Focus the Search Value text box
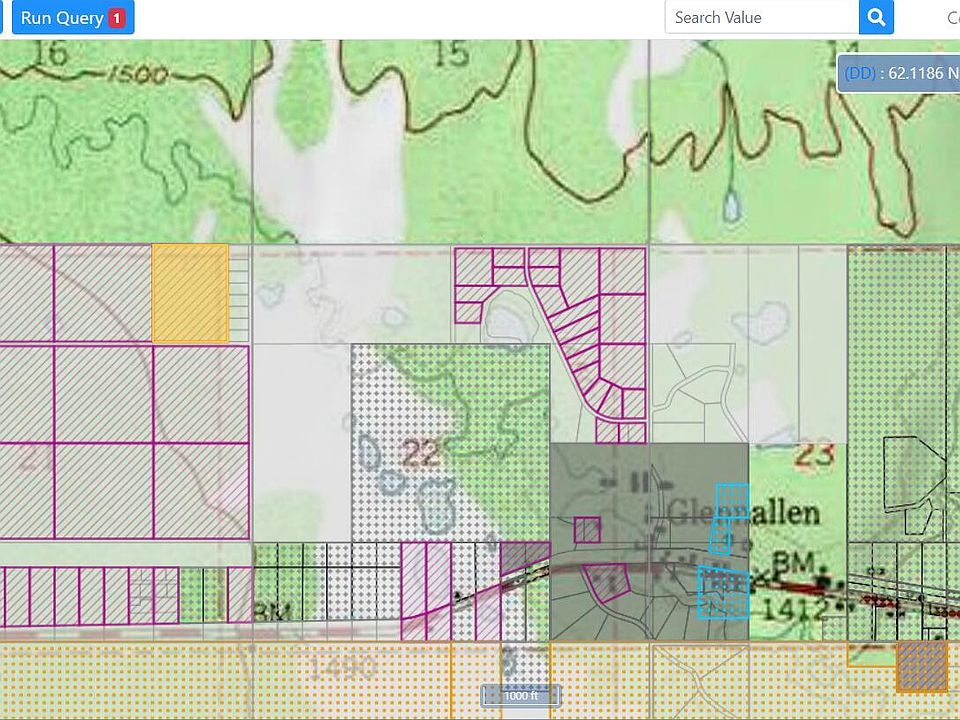Image resolution: width=960 pixels, height=720 pixels. [x=762, y=18]
